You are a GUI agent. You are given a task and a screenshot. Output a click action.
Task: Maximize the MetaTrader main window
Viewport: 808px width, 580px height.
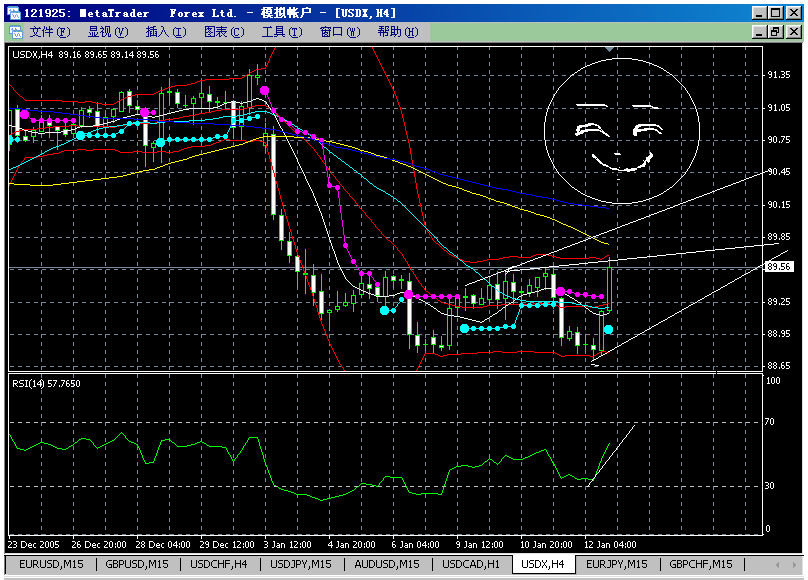[775, 13]
